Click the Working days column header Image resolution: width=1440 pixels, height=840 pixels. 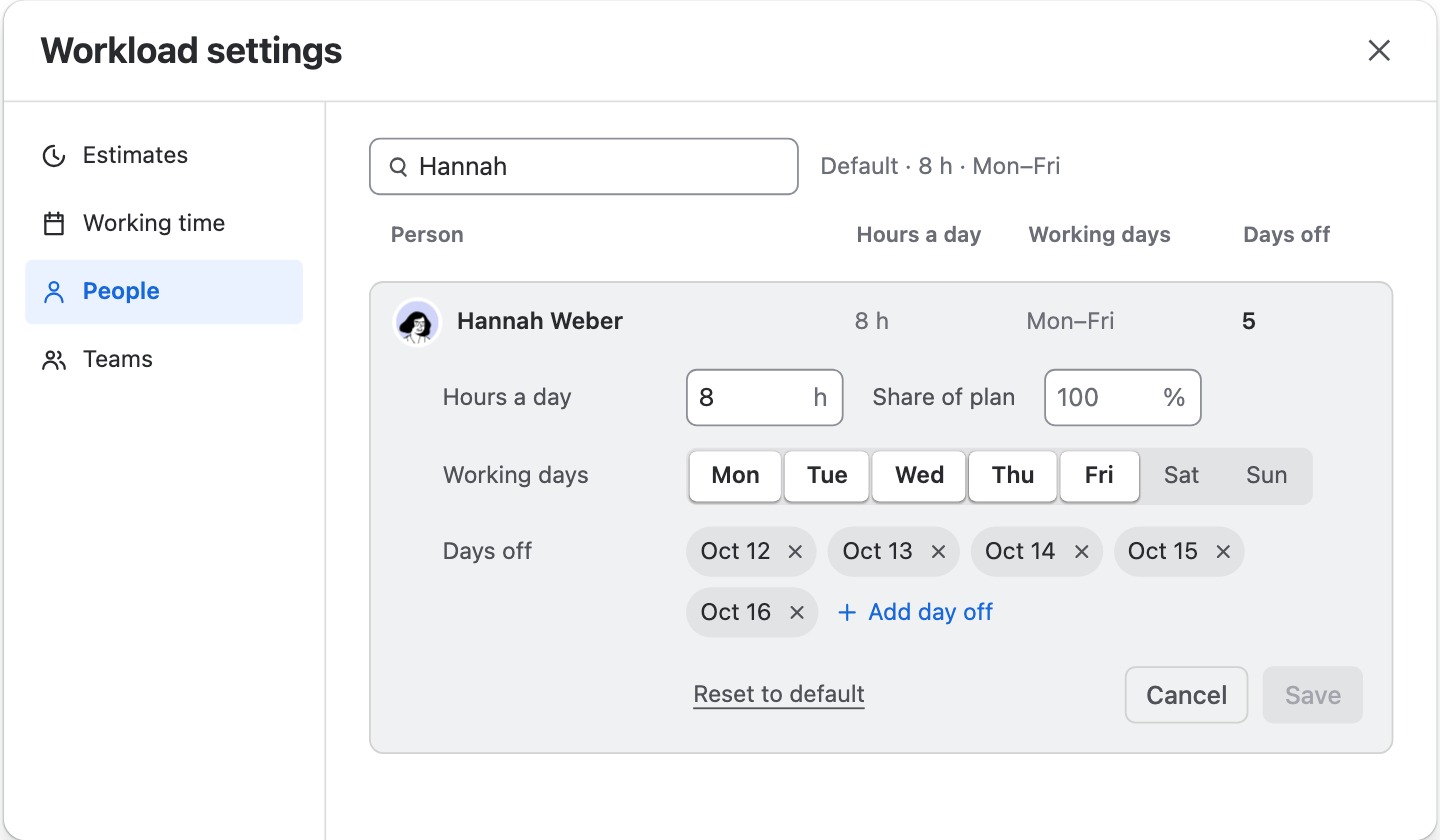[x=1099, y=235]
